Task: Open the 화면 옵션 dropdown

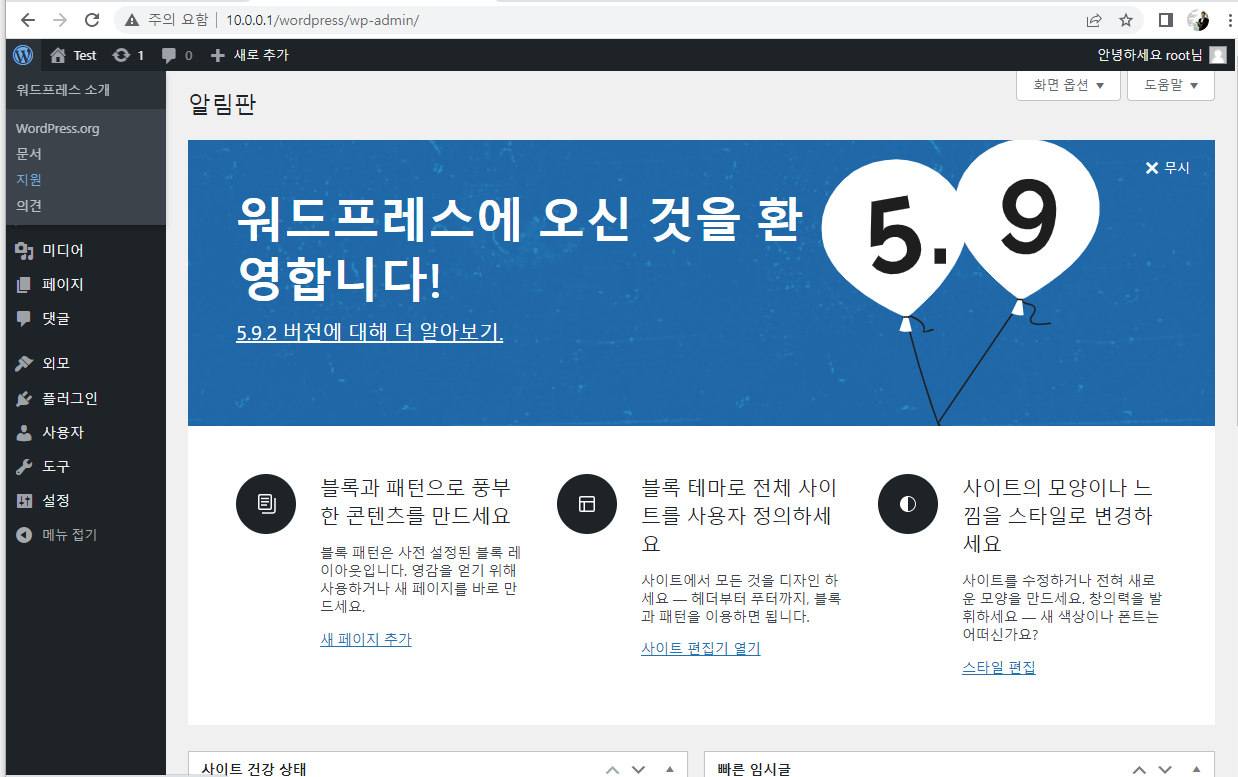Action: coord(1068,85)
